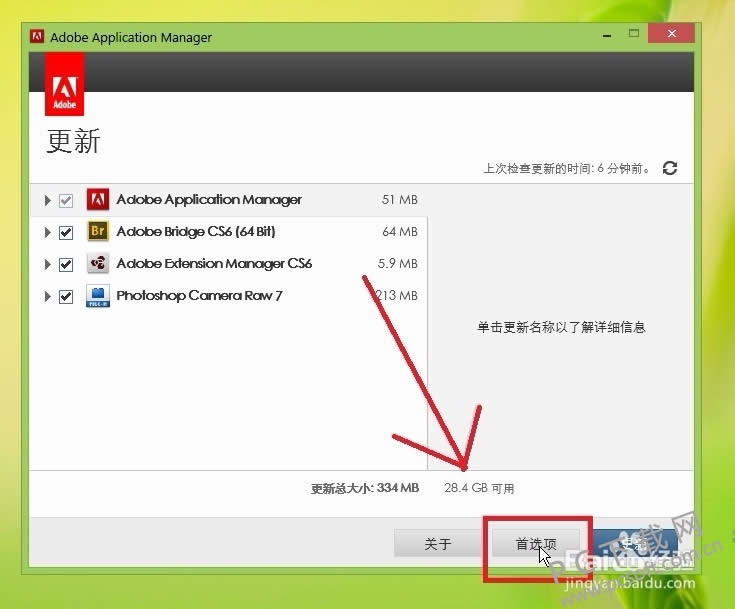The width and height of the screenshot is (735, 609).
Task: Click the 上次检查更新的时间 status text
Action: point(567,168)
